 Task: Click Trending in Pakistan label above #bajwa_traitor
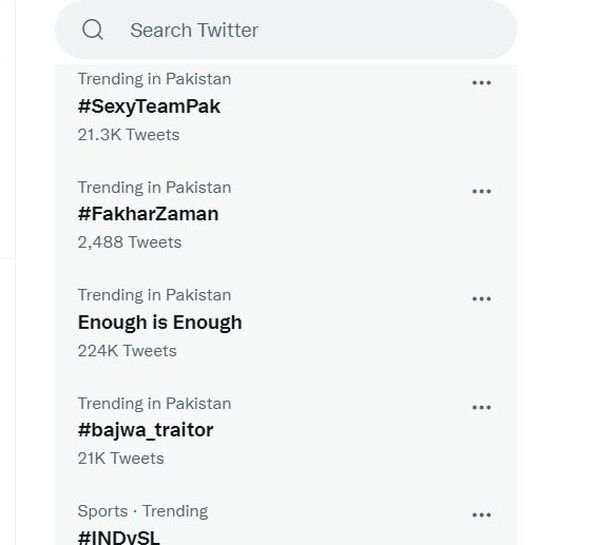[154, 403]
